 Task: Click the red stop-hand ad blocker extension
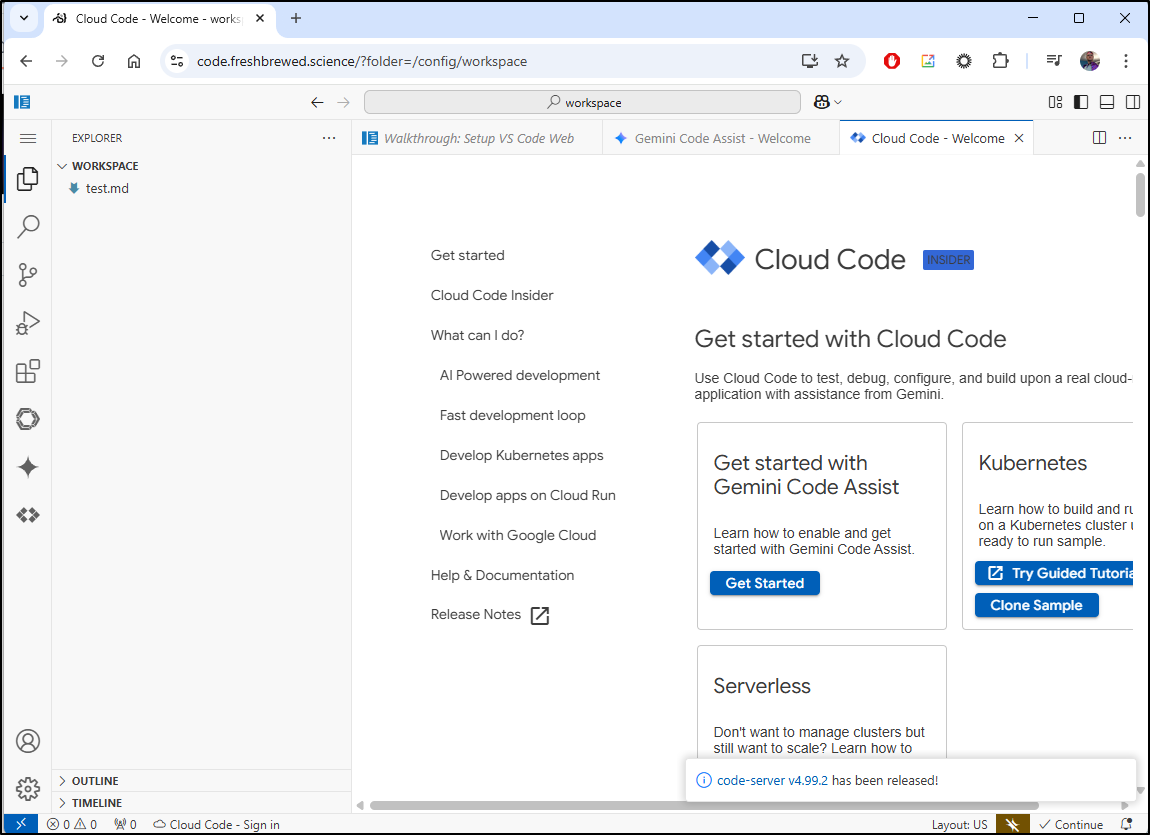pyautogui.click(x=892, y=62)
